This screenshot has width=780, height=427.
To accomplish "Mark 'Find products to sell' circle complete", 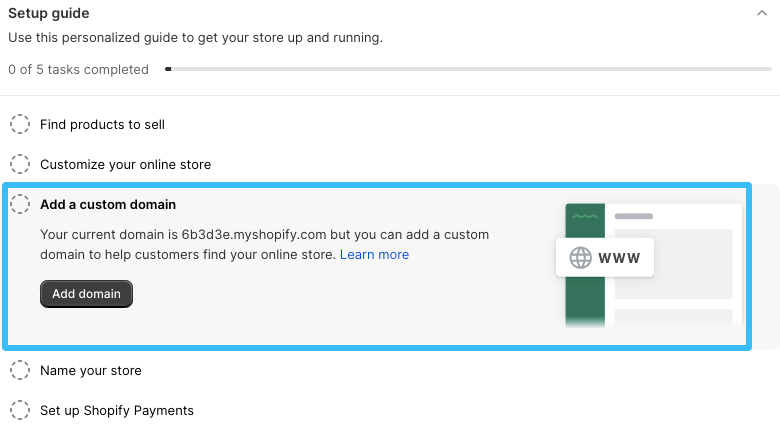I will 20,124.
